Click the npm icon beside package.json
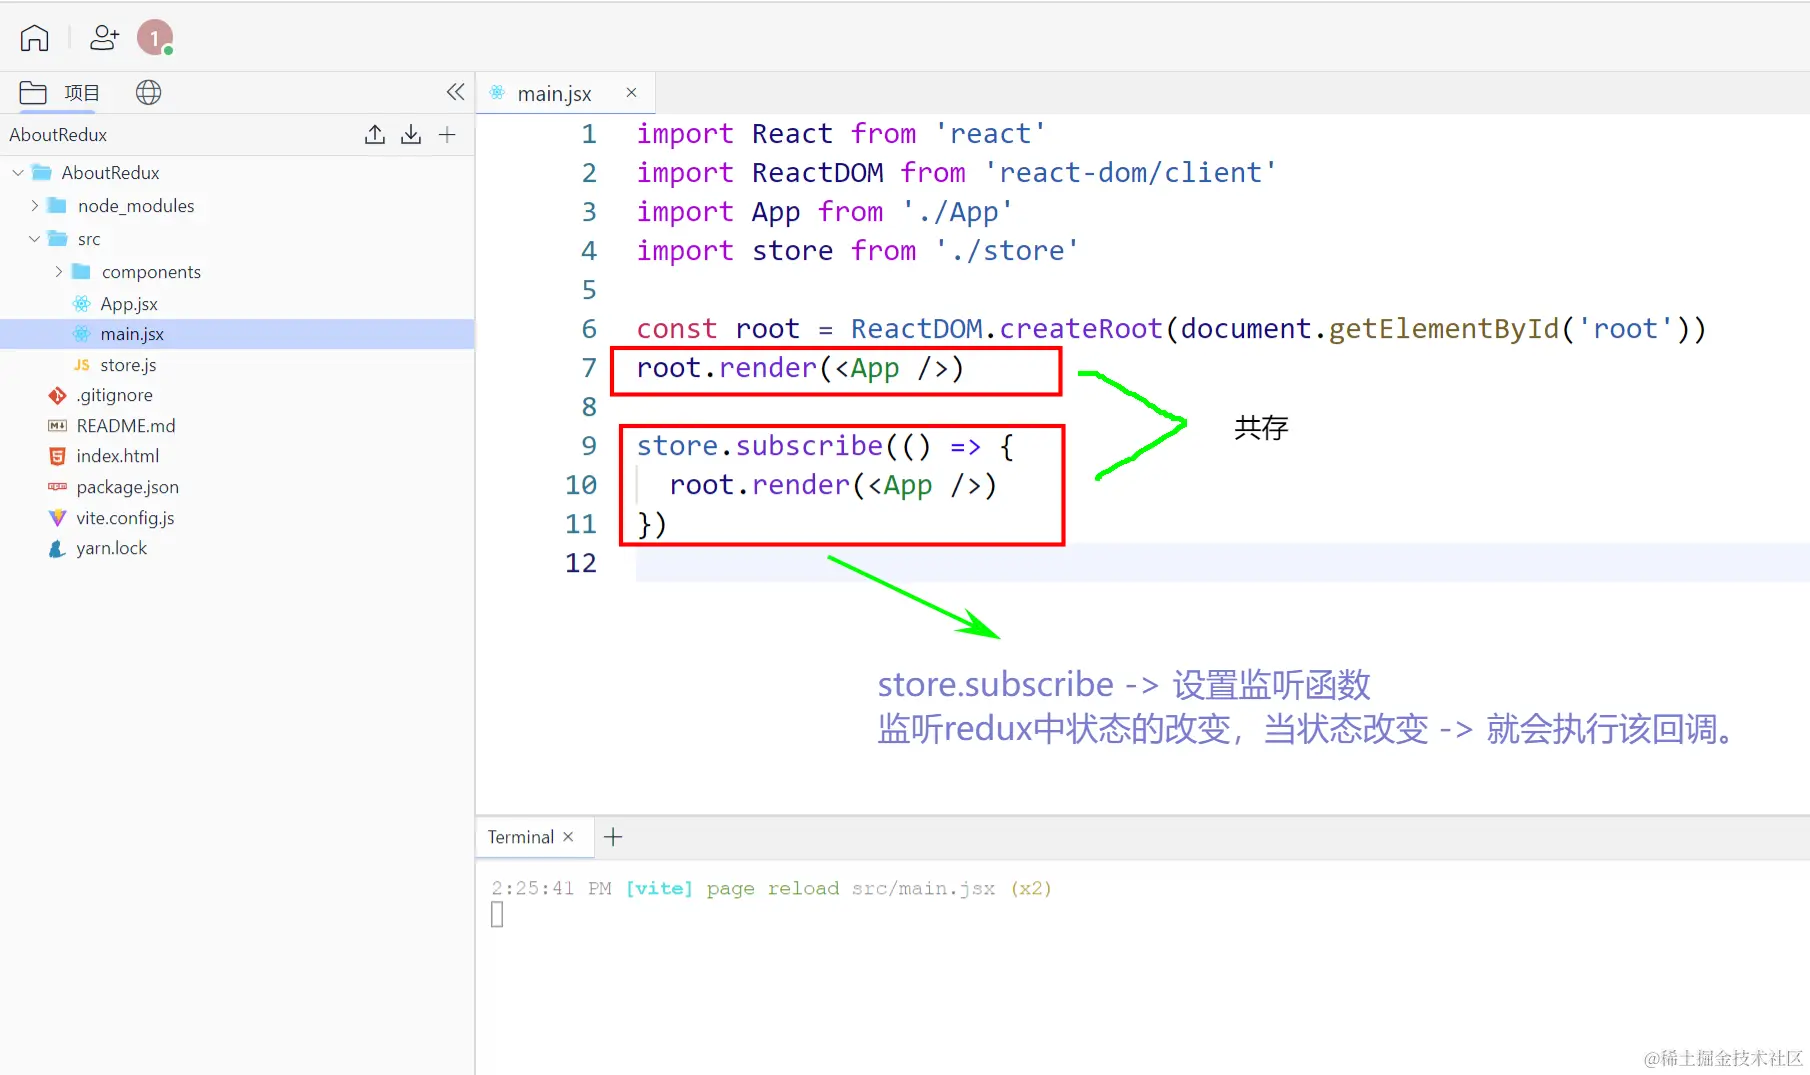Viewport: 1810px width, 1075px height. tap(58, 487)
